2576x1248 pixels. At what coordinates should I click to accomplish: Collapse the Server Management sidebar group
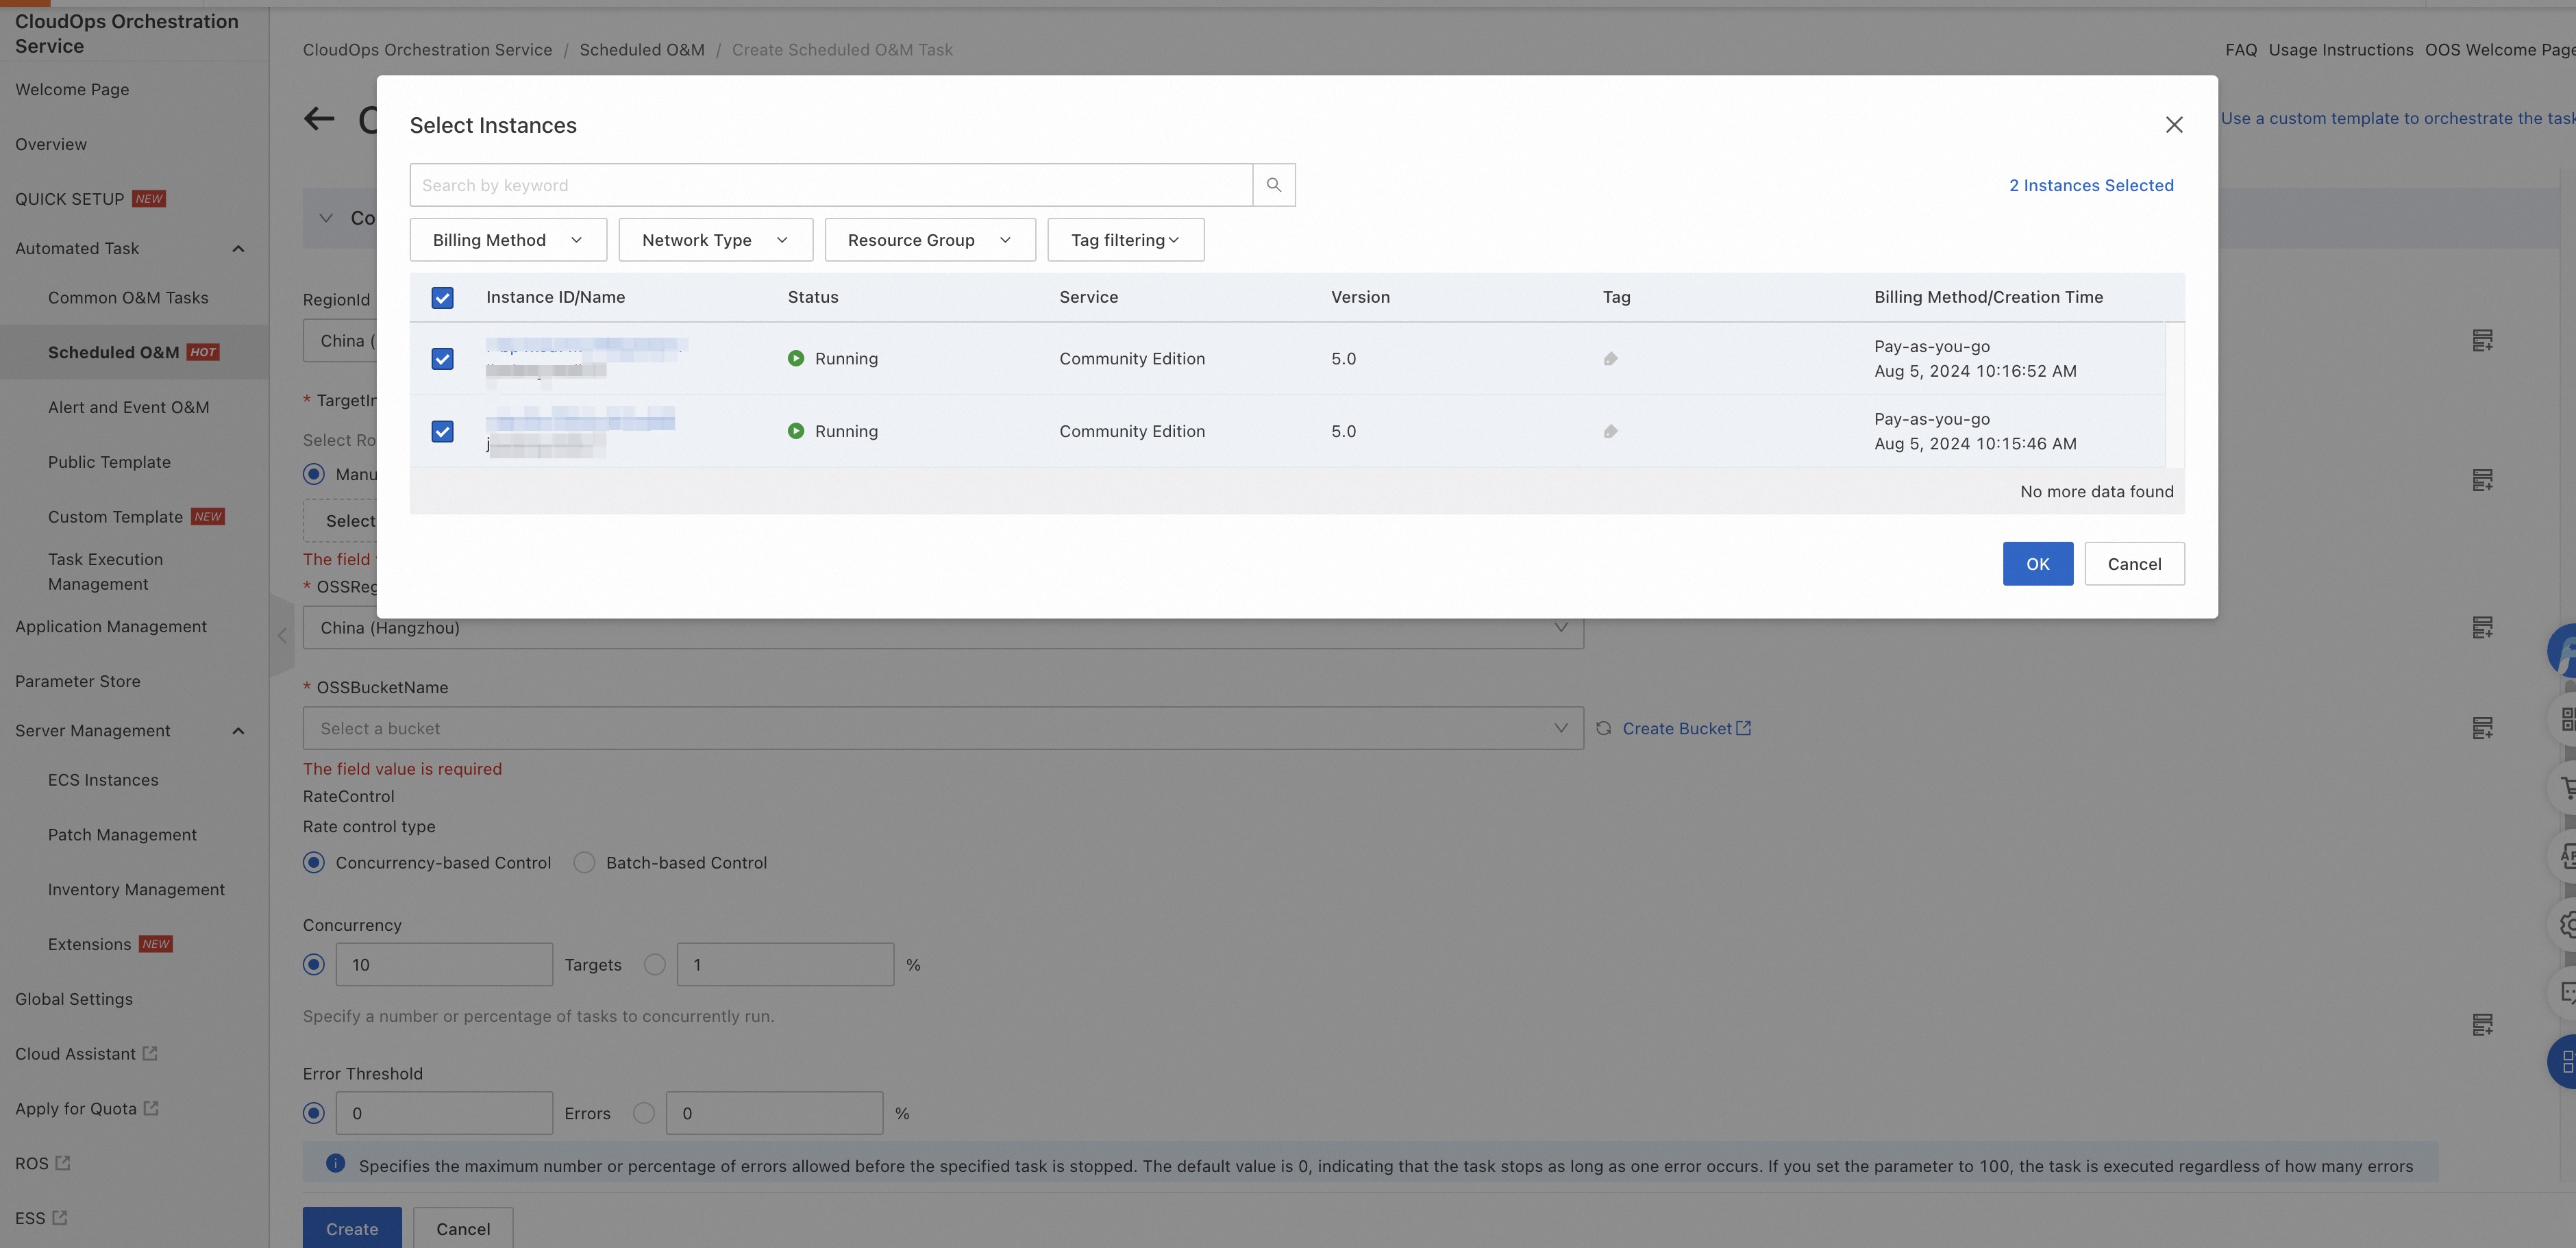pyautogui.click(x=238, y=731)
